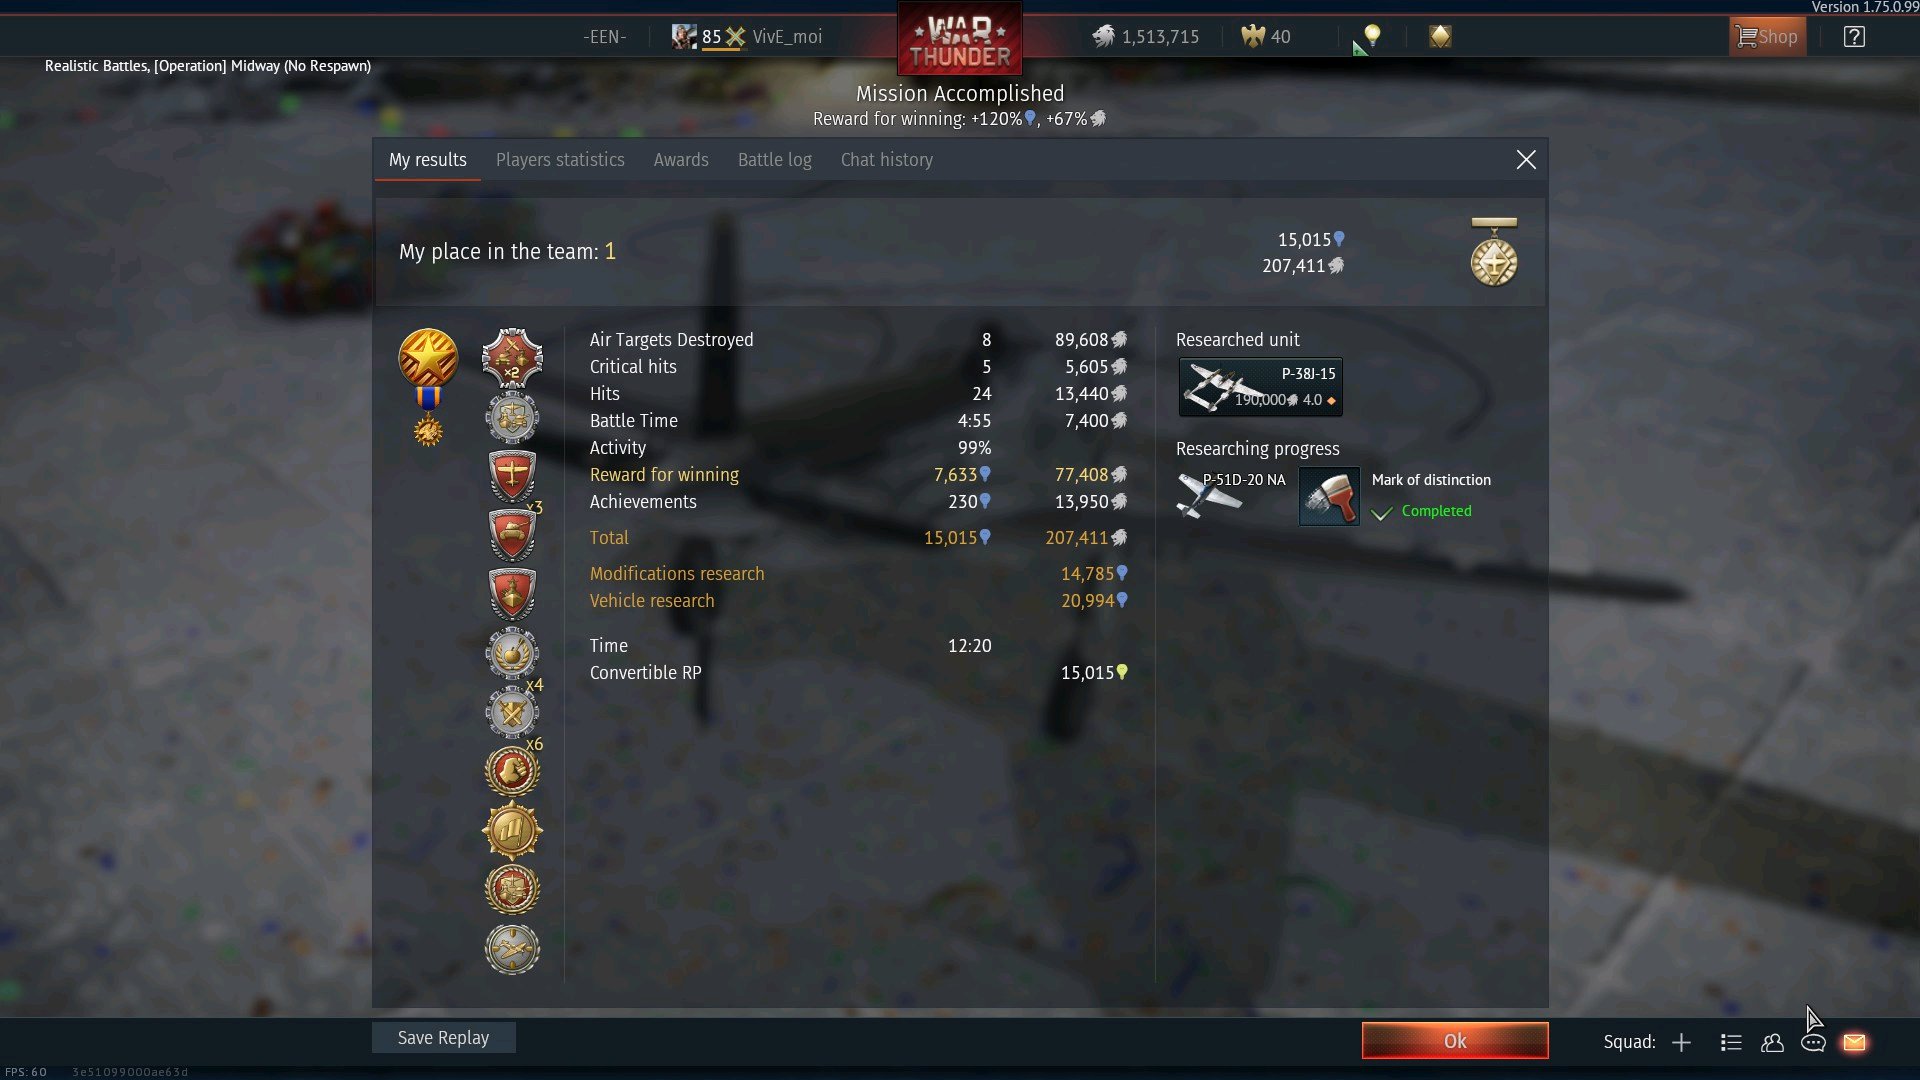Switch to Players statistics tab
Image resolution: width=1920 pixels, height=1080 pixels.
pyautogui.click(x=560, y=160)
